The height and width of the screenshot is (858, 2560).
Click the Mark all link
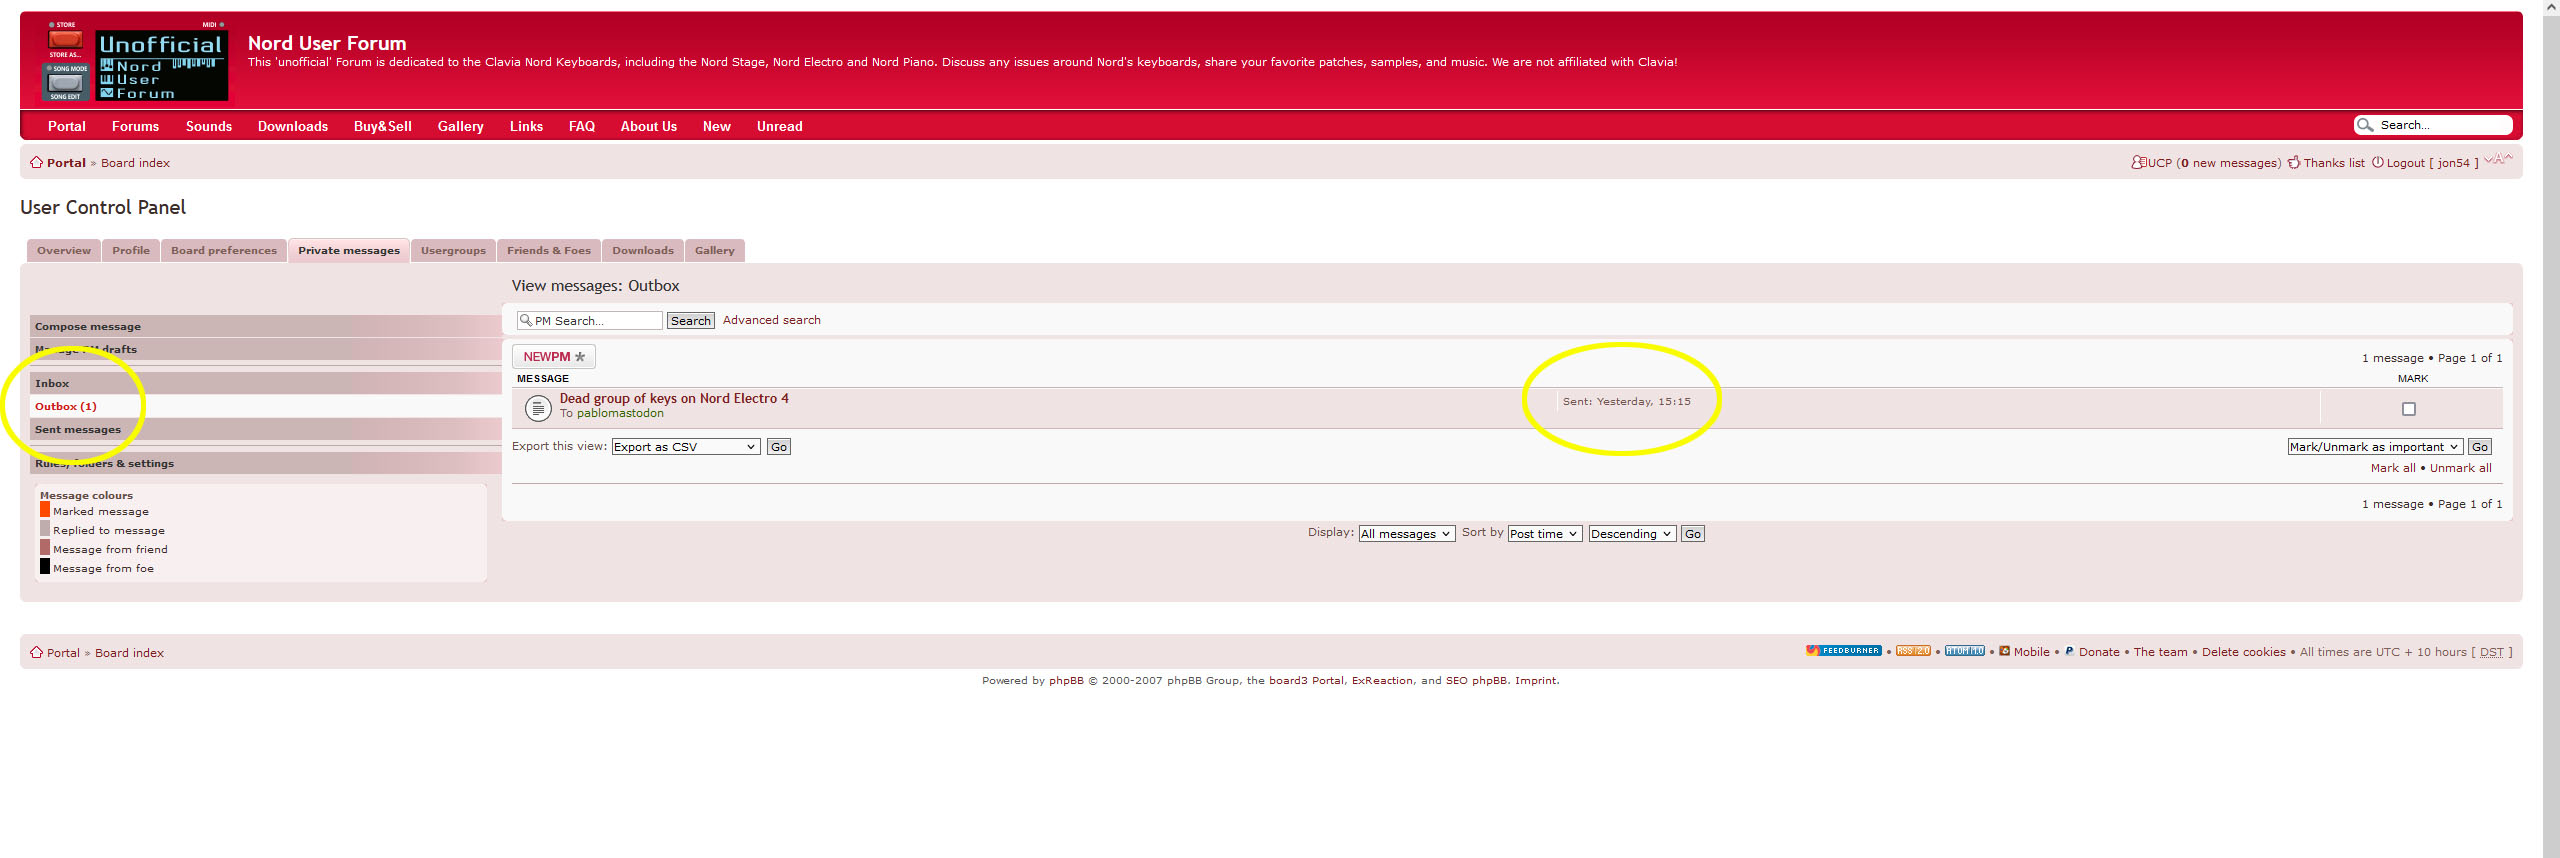coord(2393,468)
